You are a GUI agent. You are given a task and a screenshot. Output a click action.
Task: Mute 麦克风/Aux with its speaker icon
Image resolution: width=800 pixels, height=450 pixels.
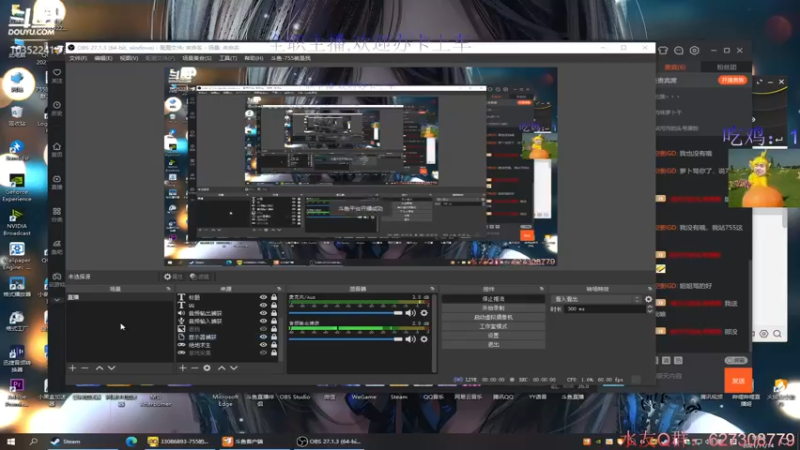tap(411, 313)
